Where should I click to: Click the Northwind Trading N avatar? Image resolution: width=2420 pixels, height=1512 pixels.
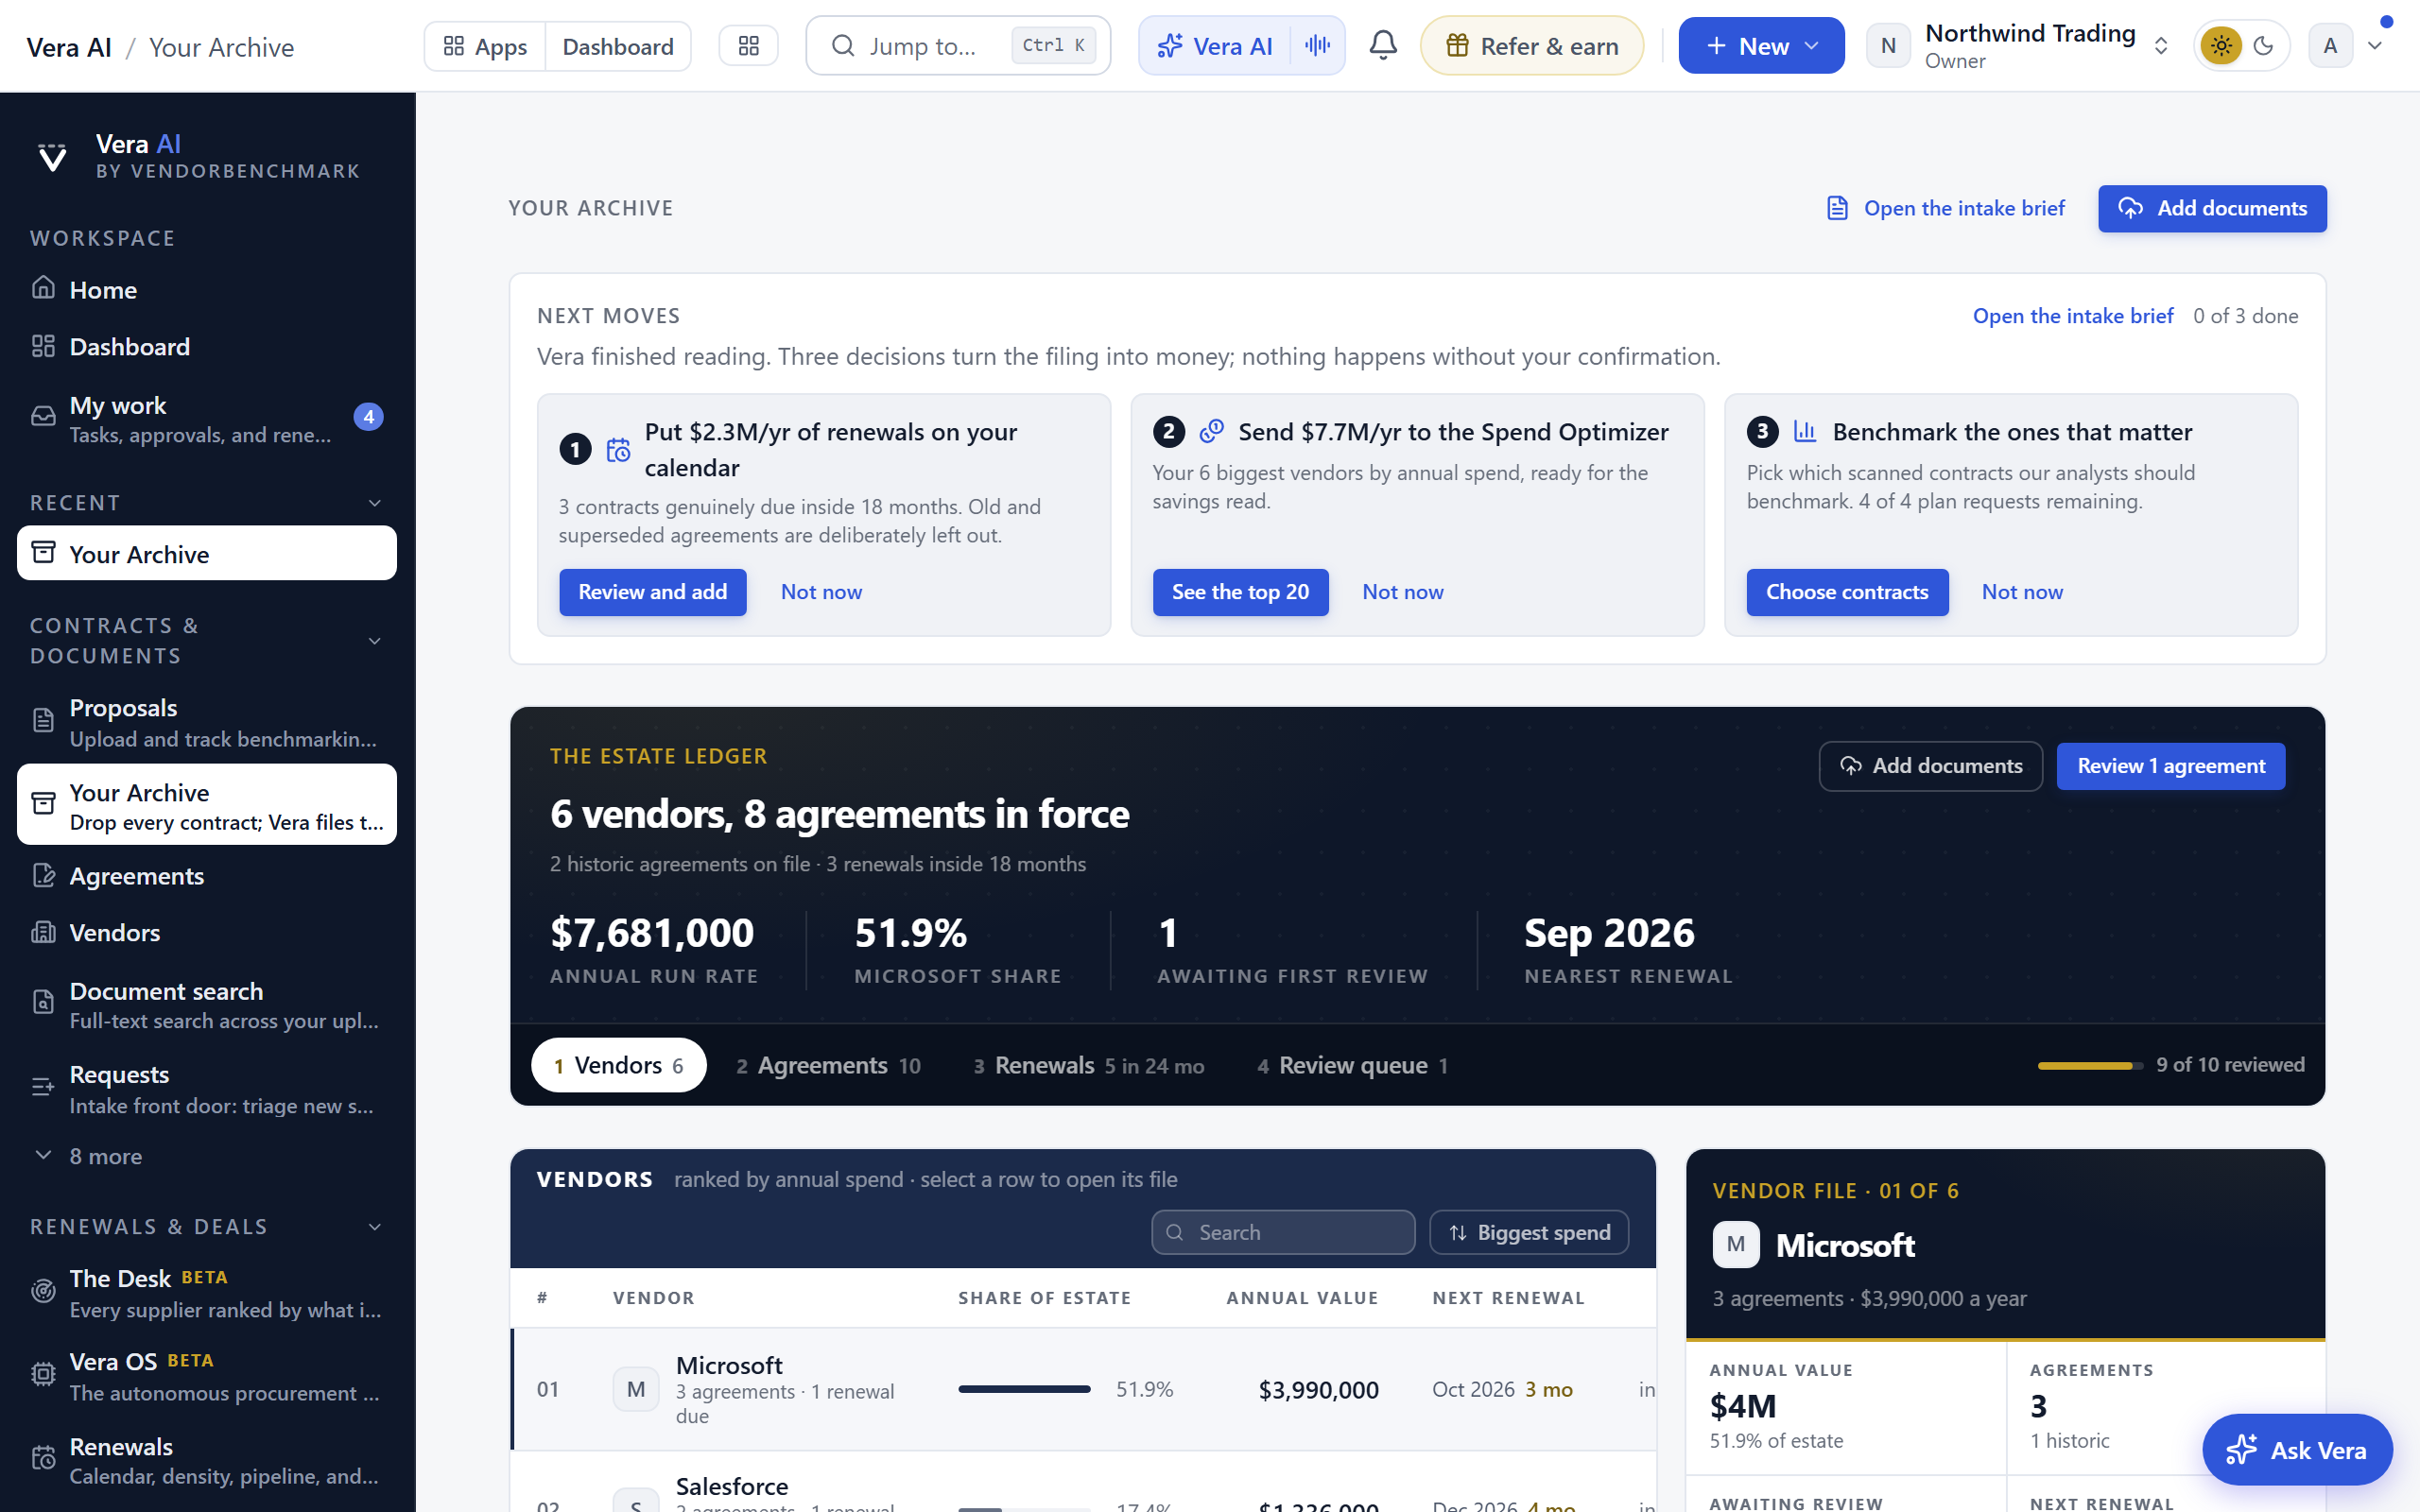click(x=1888, y=46)
